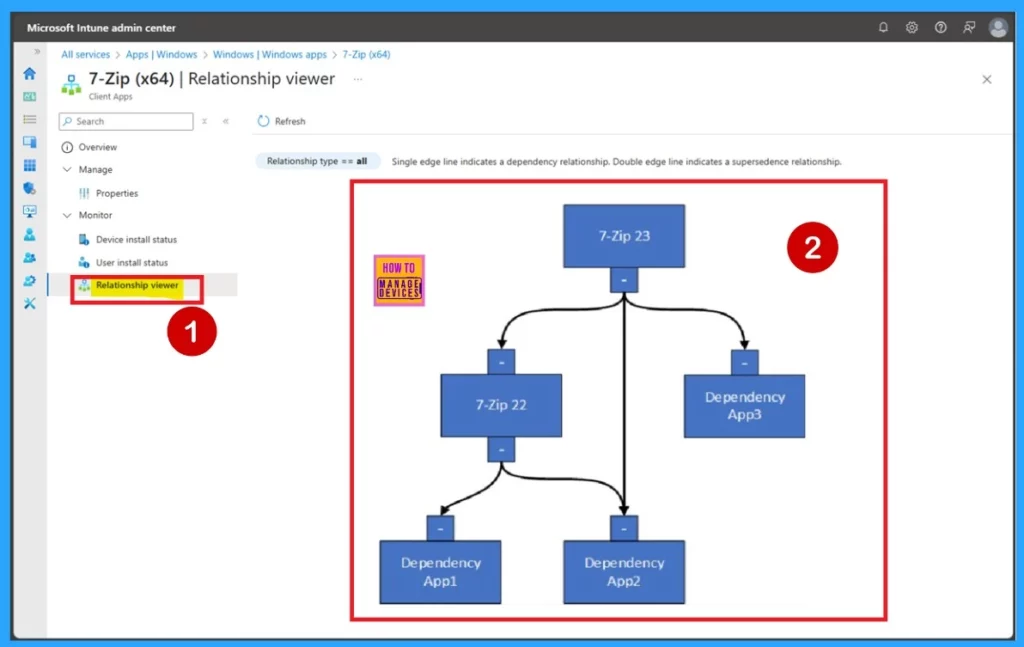Open Device install status
This screenshot has width=1024, height=647.
136,240
